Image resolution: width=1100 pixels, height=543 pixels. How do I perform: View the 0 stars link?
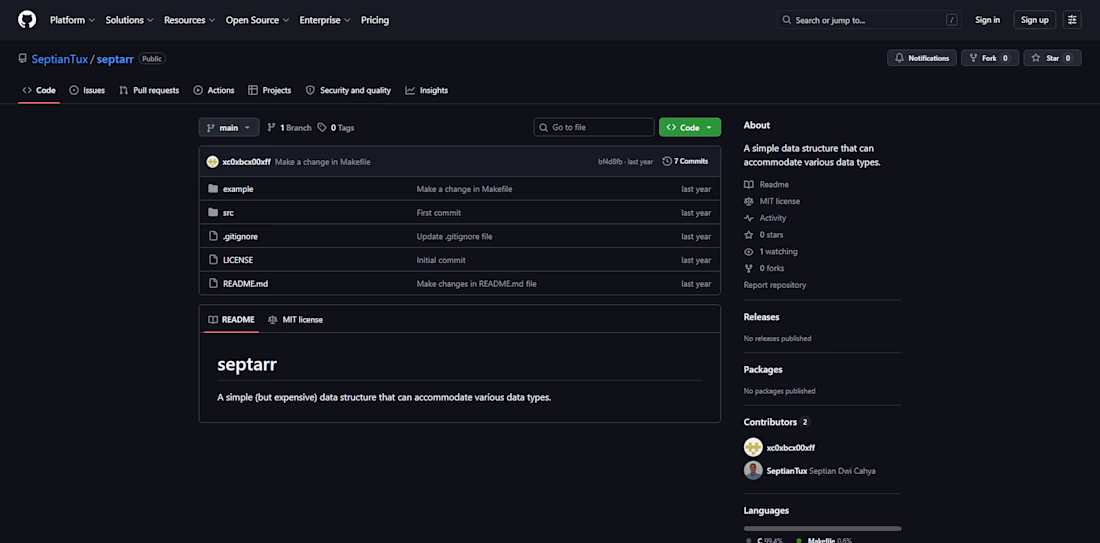pyautogui.click(x=764, y=235)
